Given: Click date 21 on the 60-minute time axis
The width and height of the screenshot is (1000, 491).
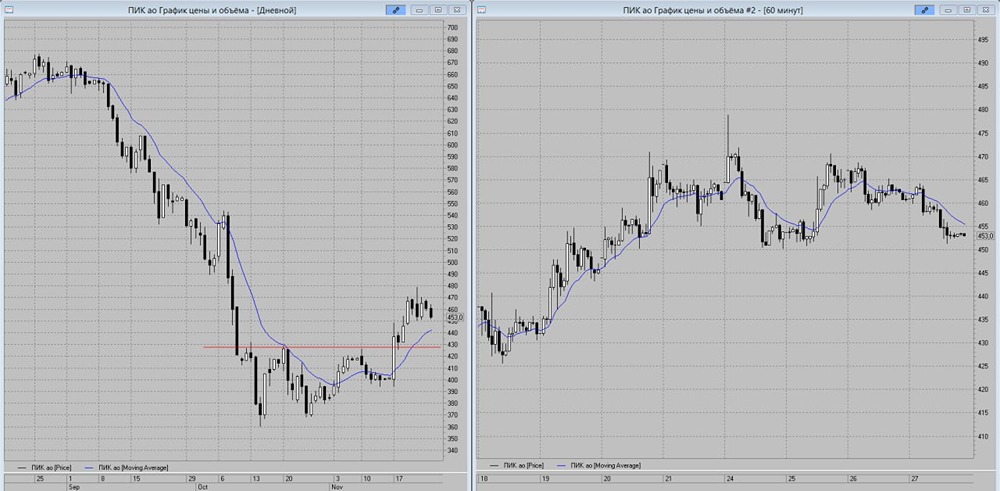Looking at the screenshot, I should [x=668, y=478].
